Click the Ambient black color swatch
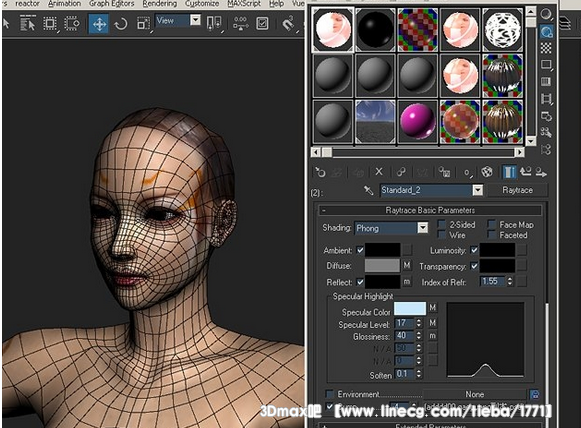 (382, 250)
